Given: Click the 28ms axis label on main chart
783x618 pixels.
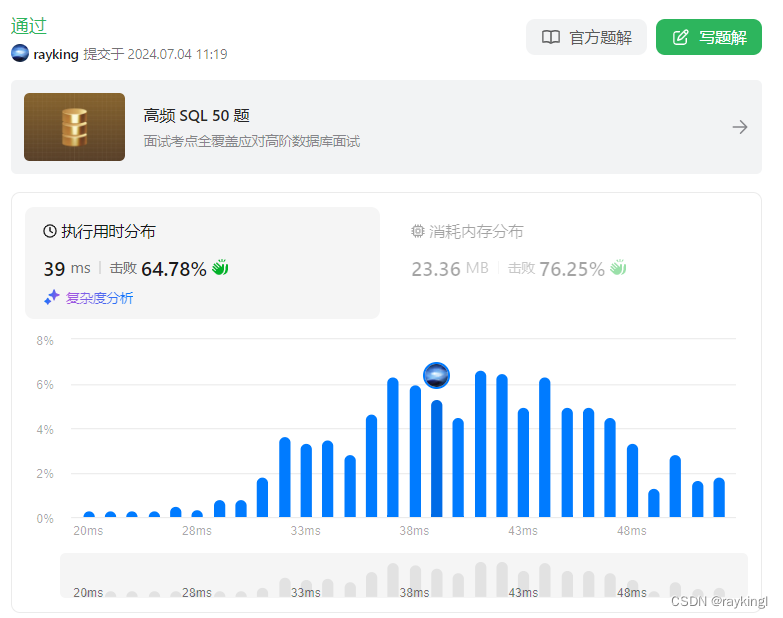Looking at the screenshot, I should point(197,531).
